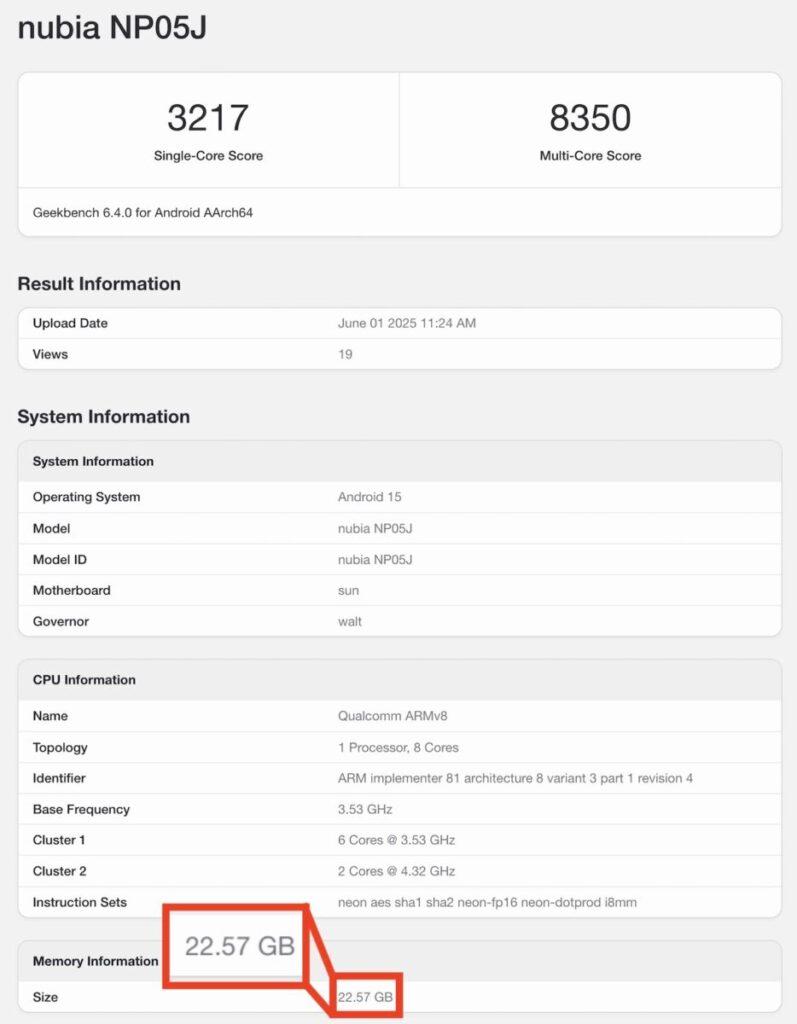Click the Base Frequency value 3.53 GHz
Screen dimensions: 797x1024
(x=365, y=809)
